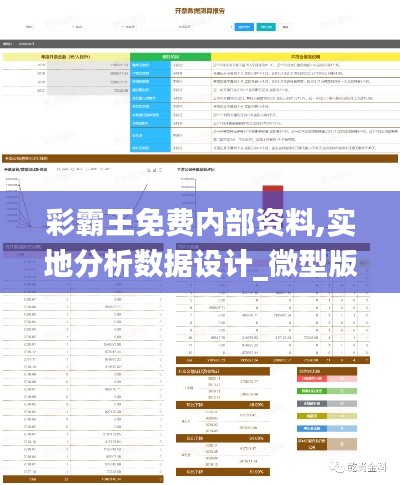
Task: Click the WeChat logo icon at bottom right
Action: click(x=336, y=467)
